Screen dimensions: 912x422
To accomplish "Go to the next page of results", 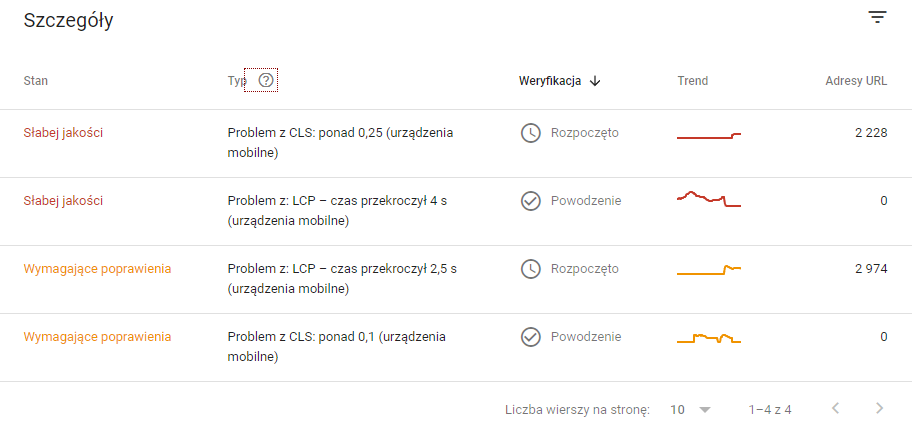I will tap(879, 409).
